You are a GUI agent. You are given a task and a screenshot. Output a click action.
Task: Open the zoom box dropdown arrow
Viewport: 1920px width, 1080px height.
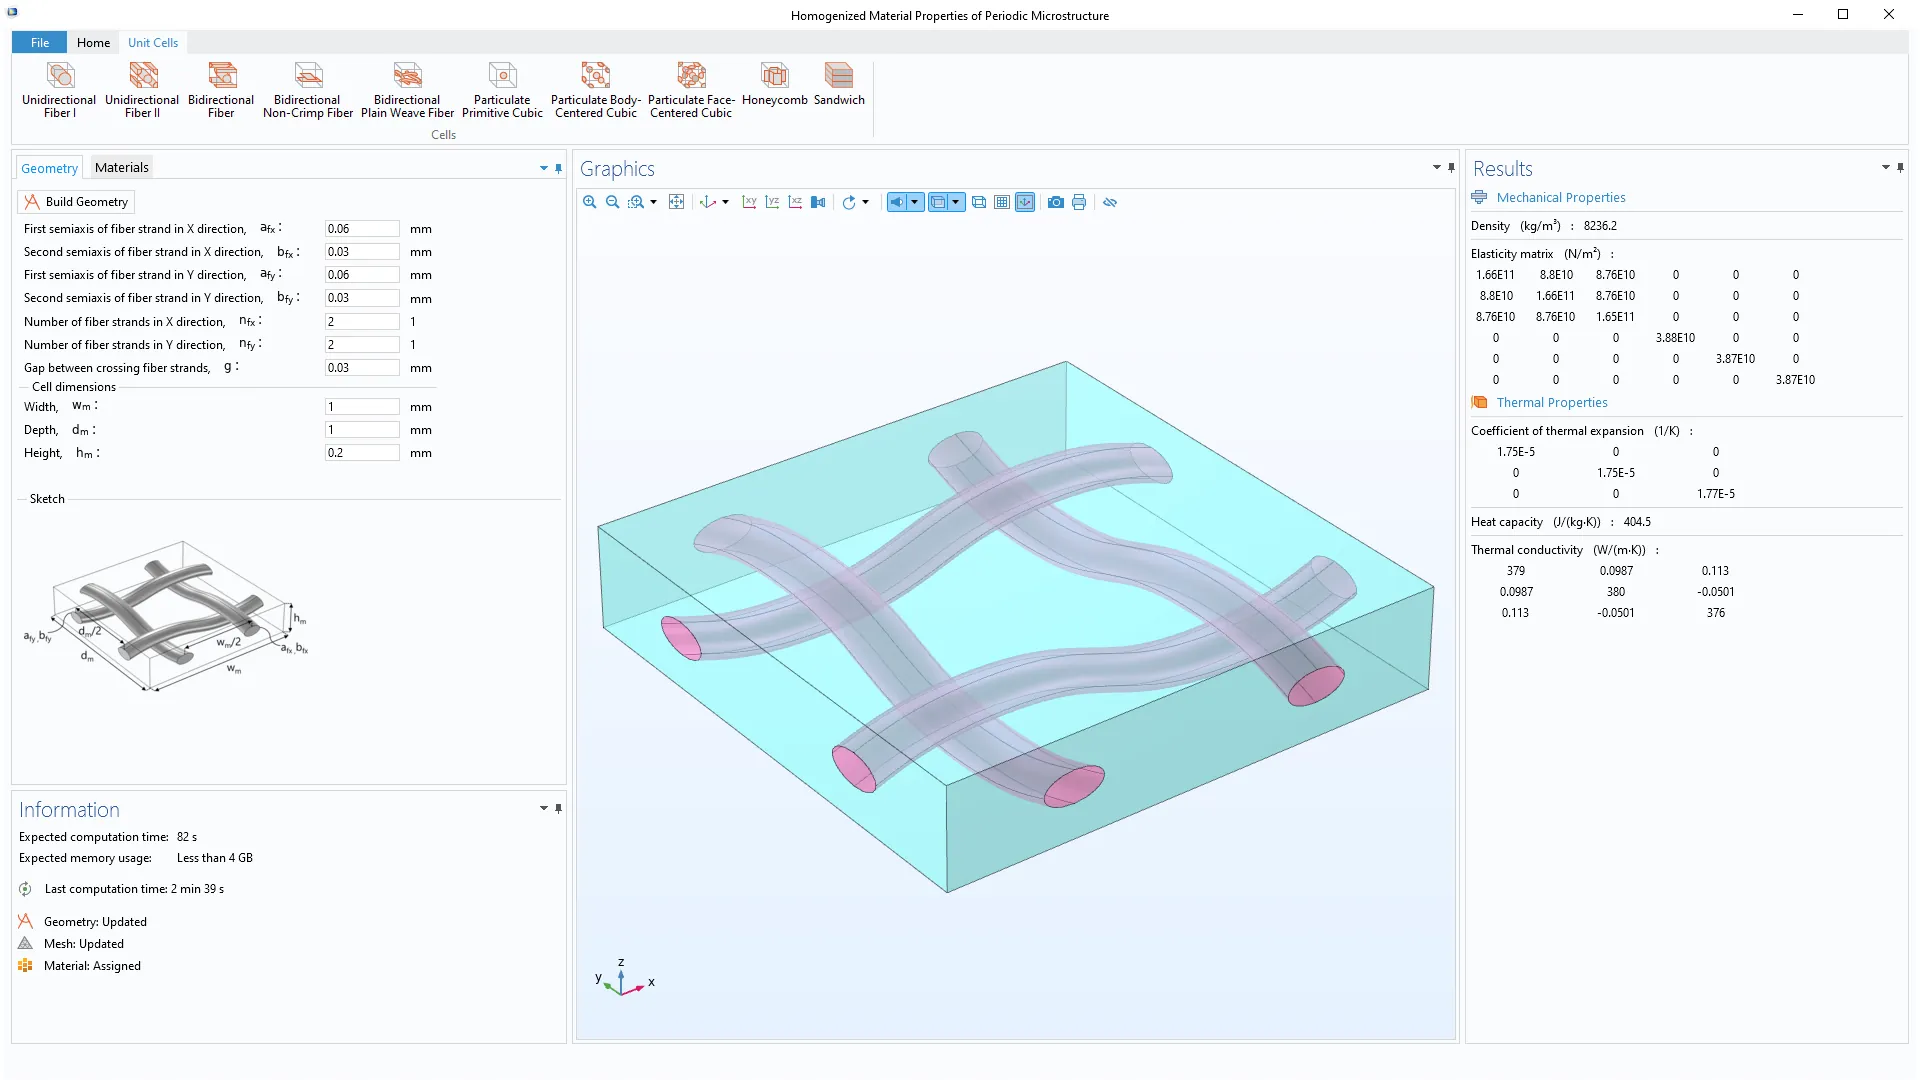(654, 202)
